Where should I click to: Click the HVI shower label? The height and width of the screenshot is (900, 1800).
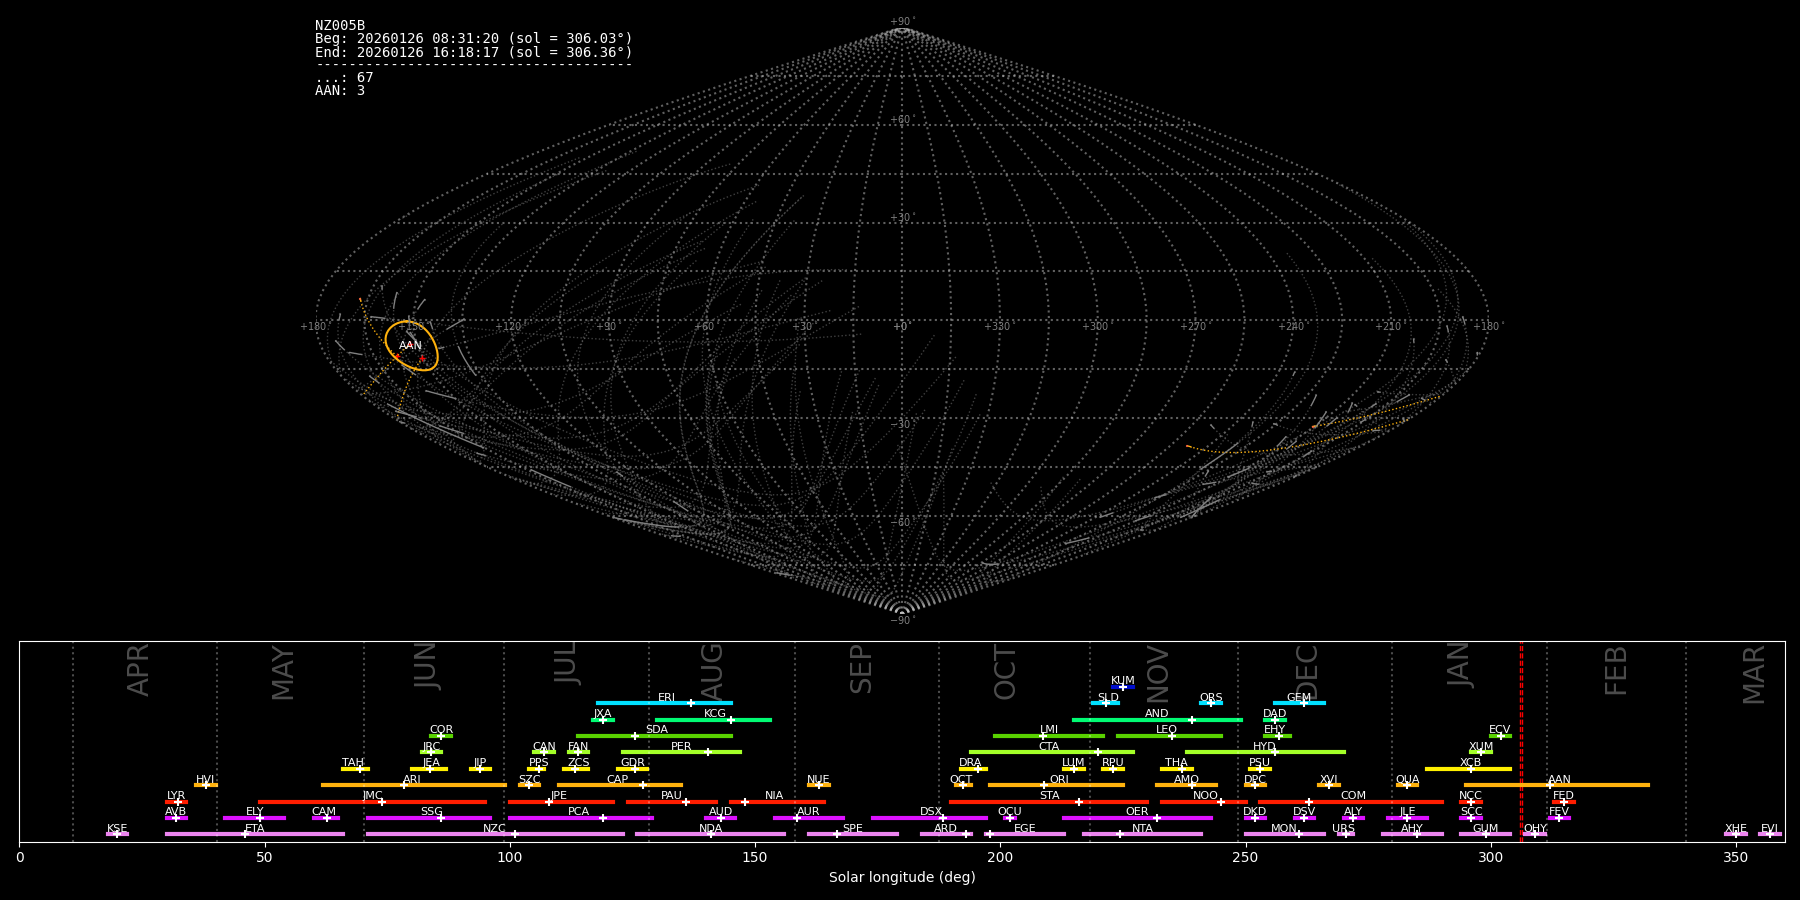pyautogui.click(x=205, y=780)
